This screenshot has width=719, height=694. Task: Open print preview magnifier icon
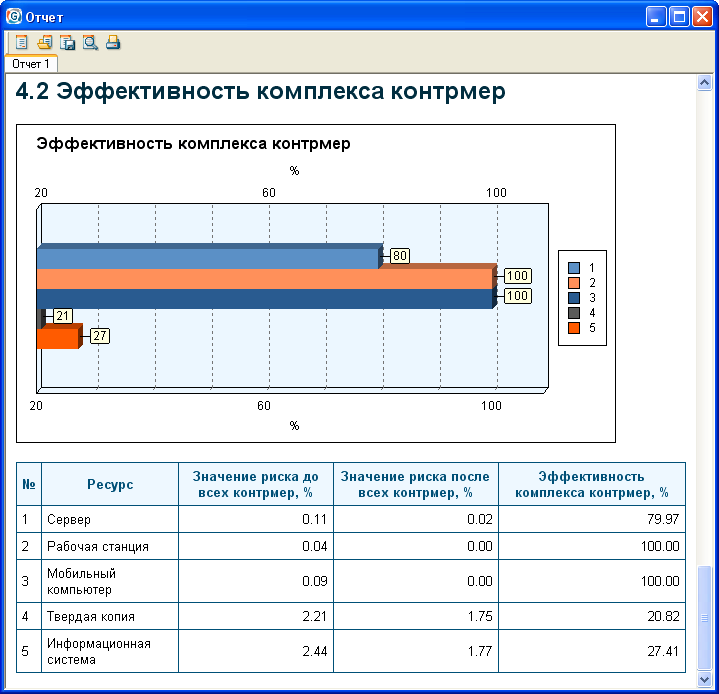click(x=90, y=43)
